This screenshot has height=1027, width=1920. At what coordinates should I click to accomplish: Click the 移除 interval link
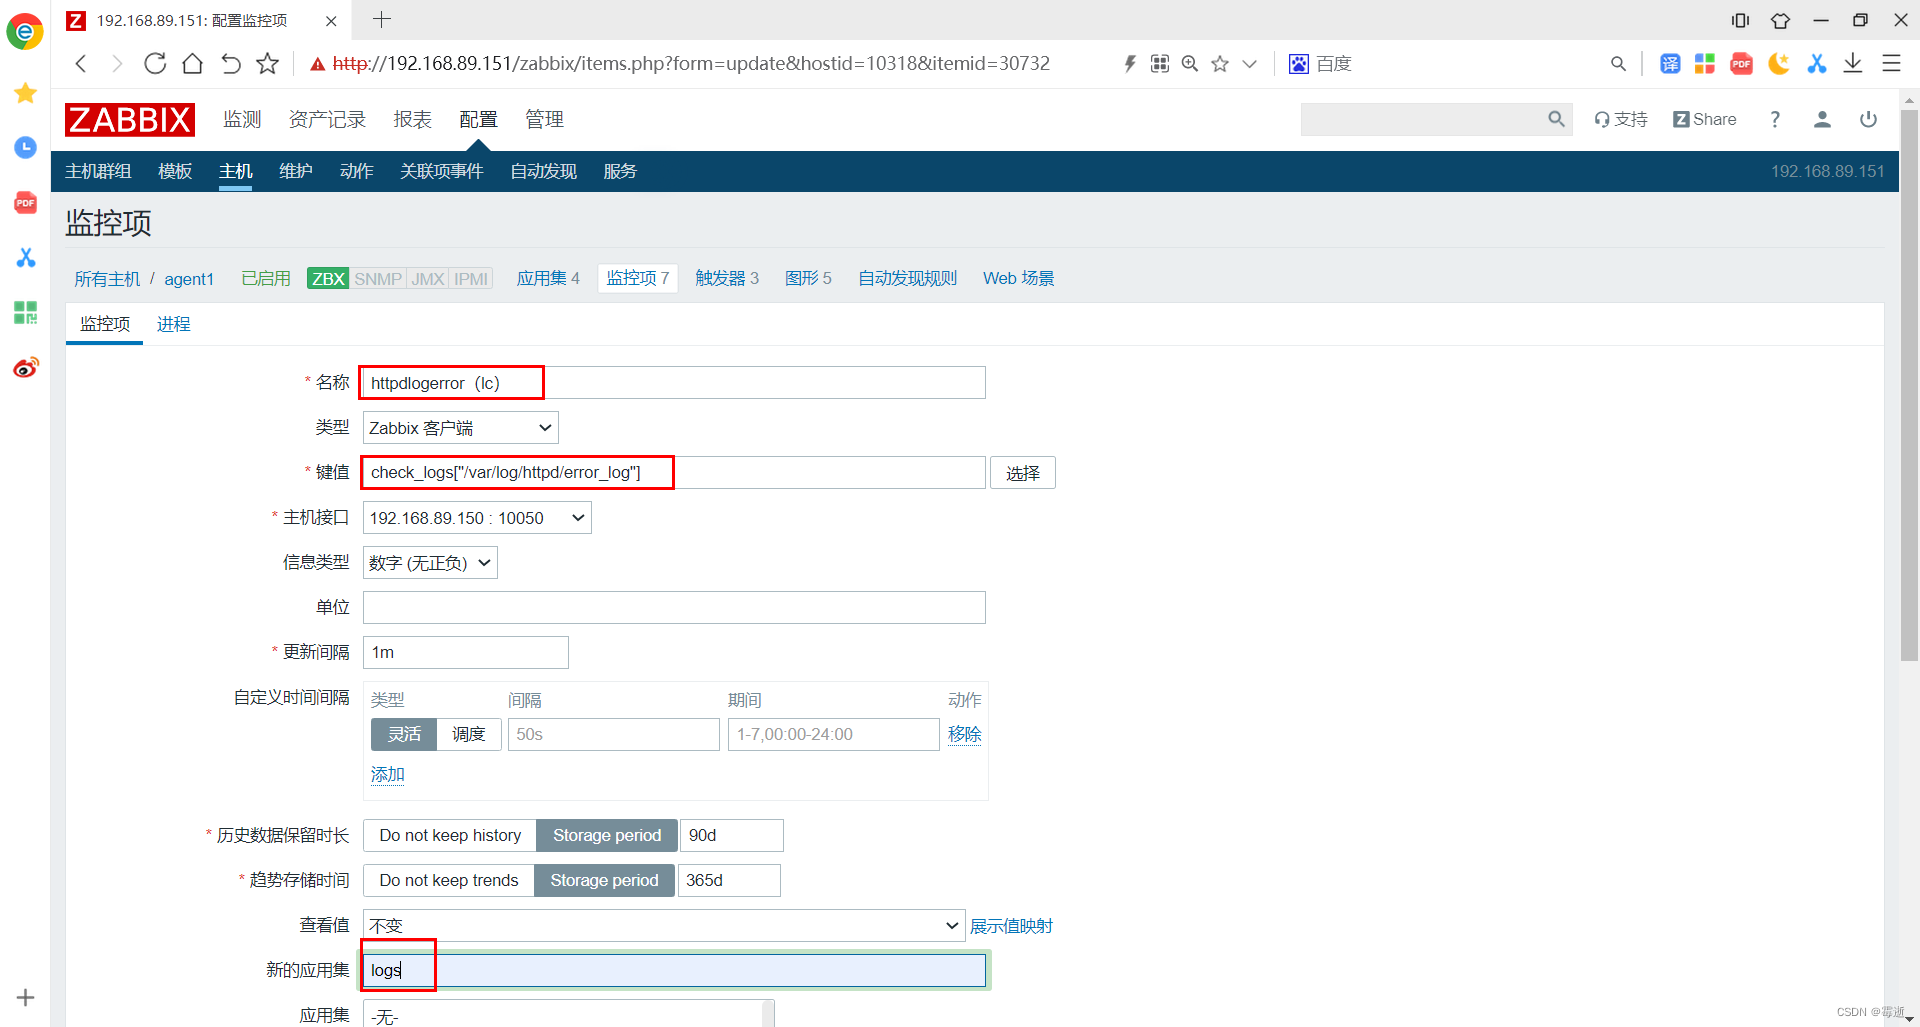pos(964,734)
